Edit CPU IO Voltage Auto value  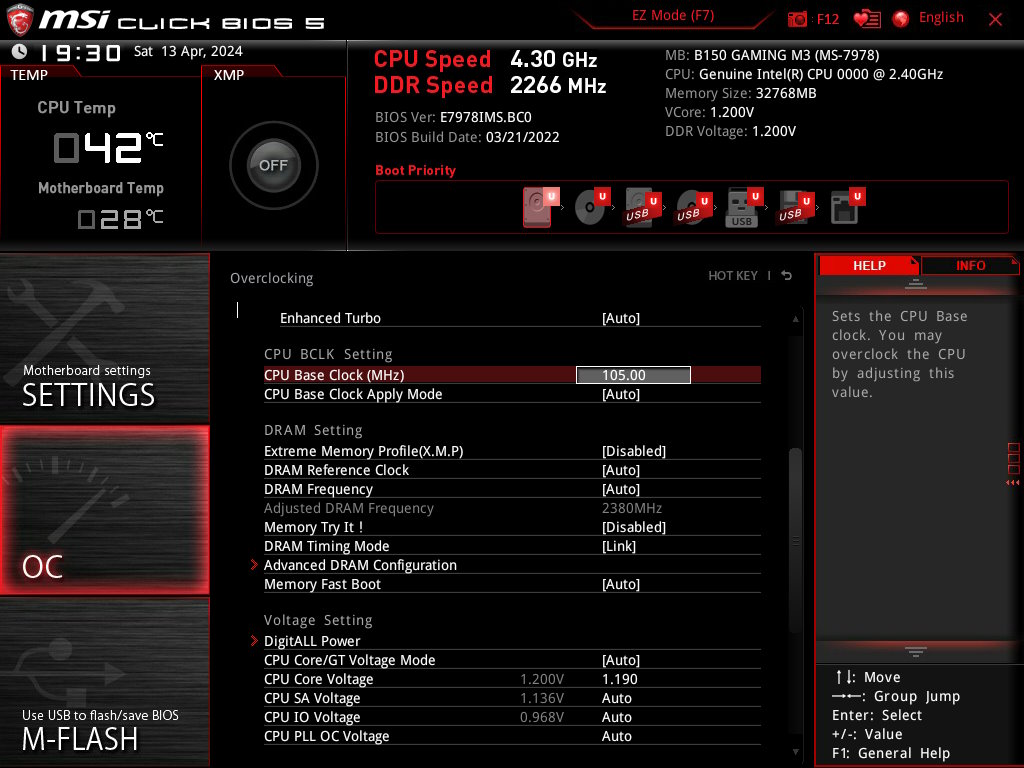(x=616, y=717)
